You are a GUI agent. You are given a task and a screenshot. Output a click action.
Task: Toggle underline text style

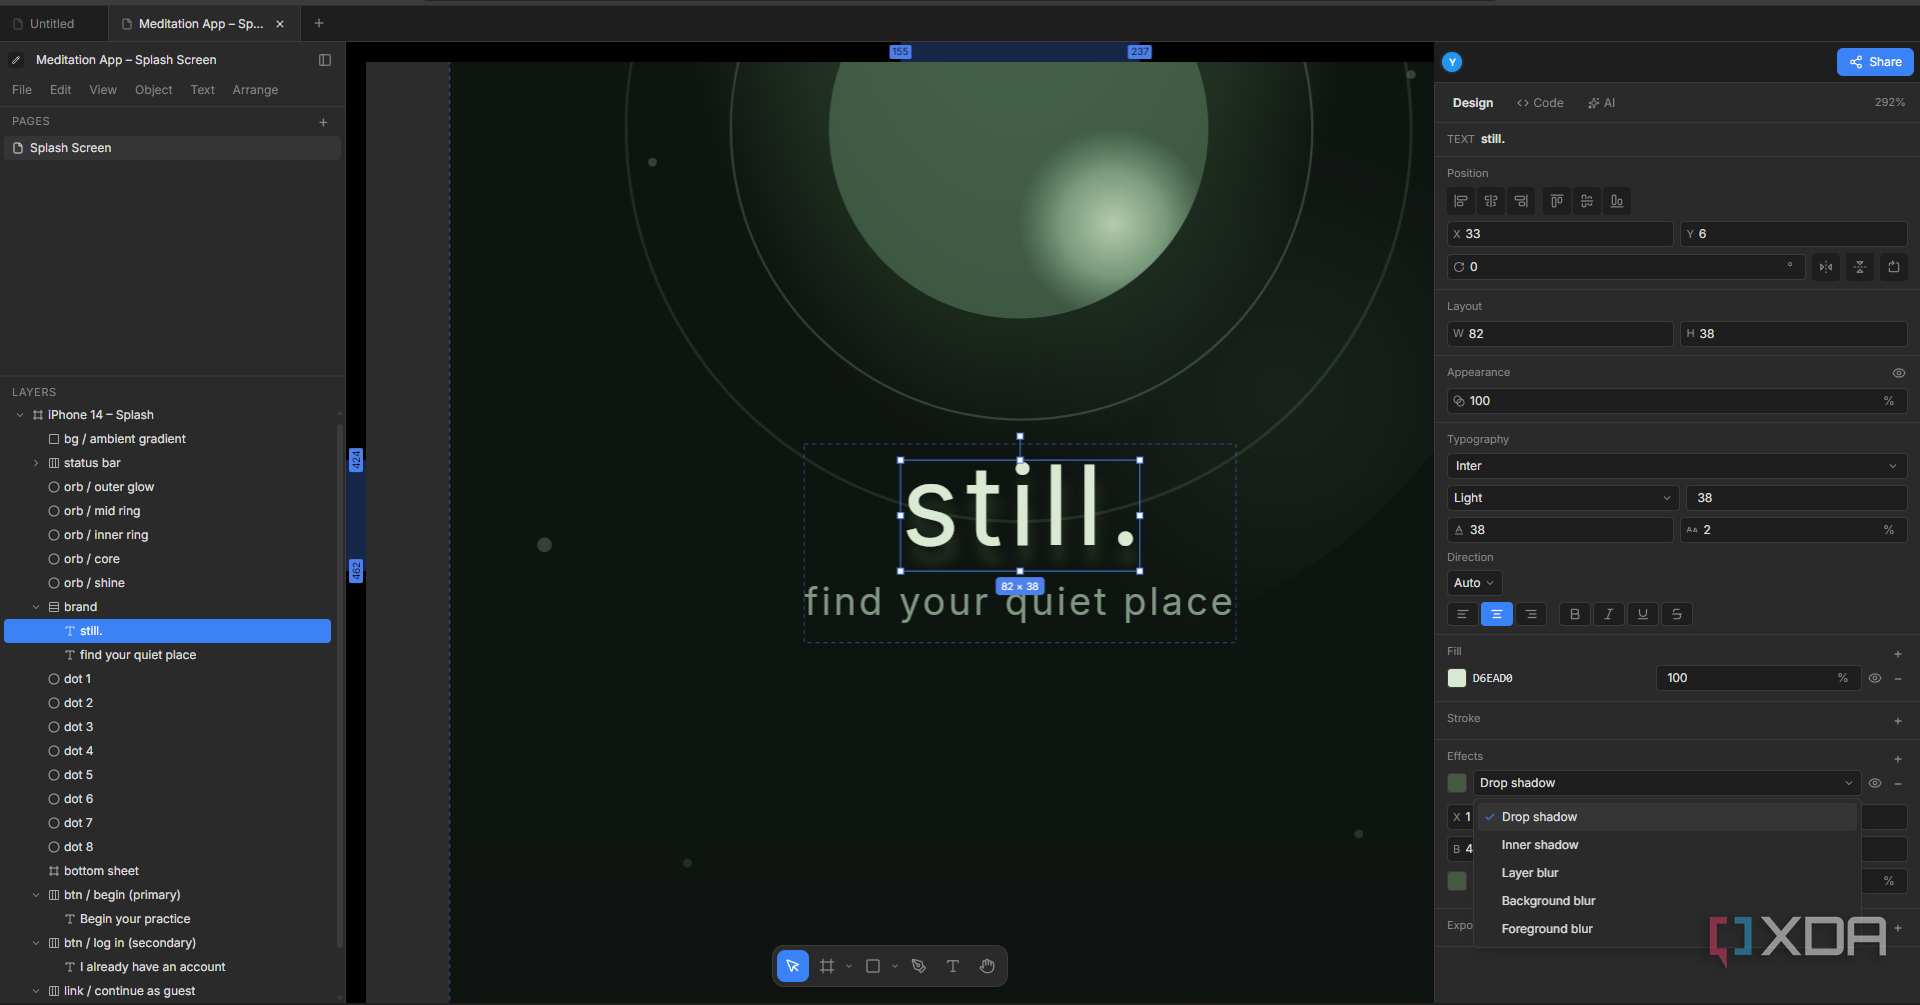pyautogui.click(x=1643, y=614)
